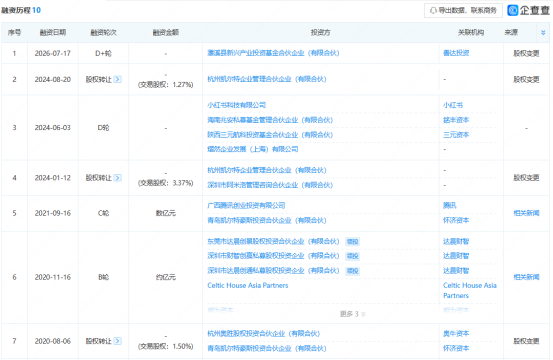Open equity transfer details for 2024-08-20 row

[118, 79]
